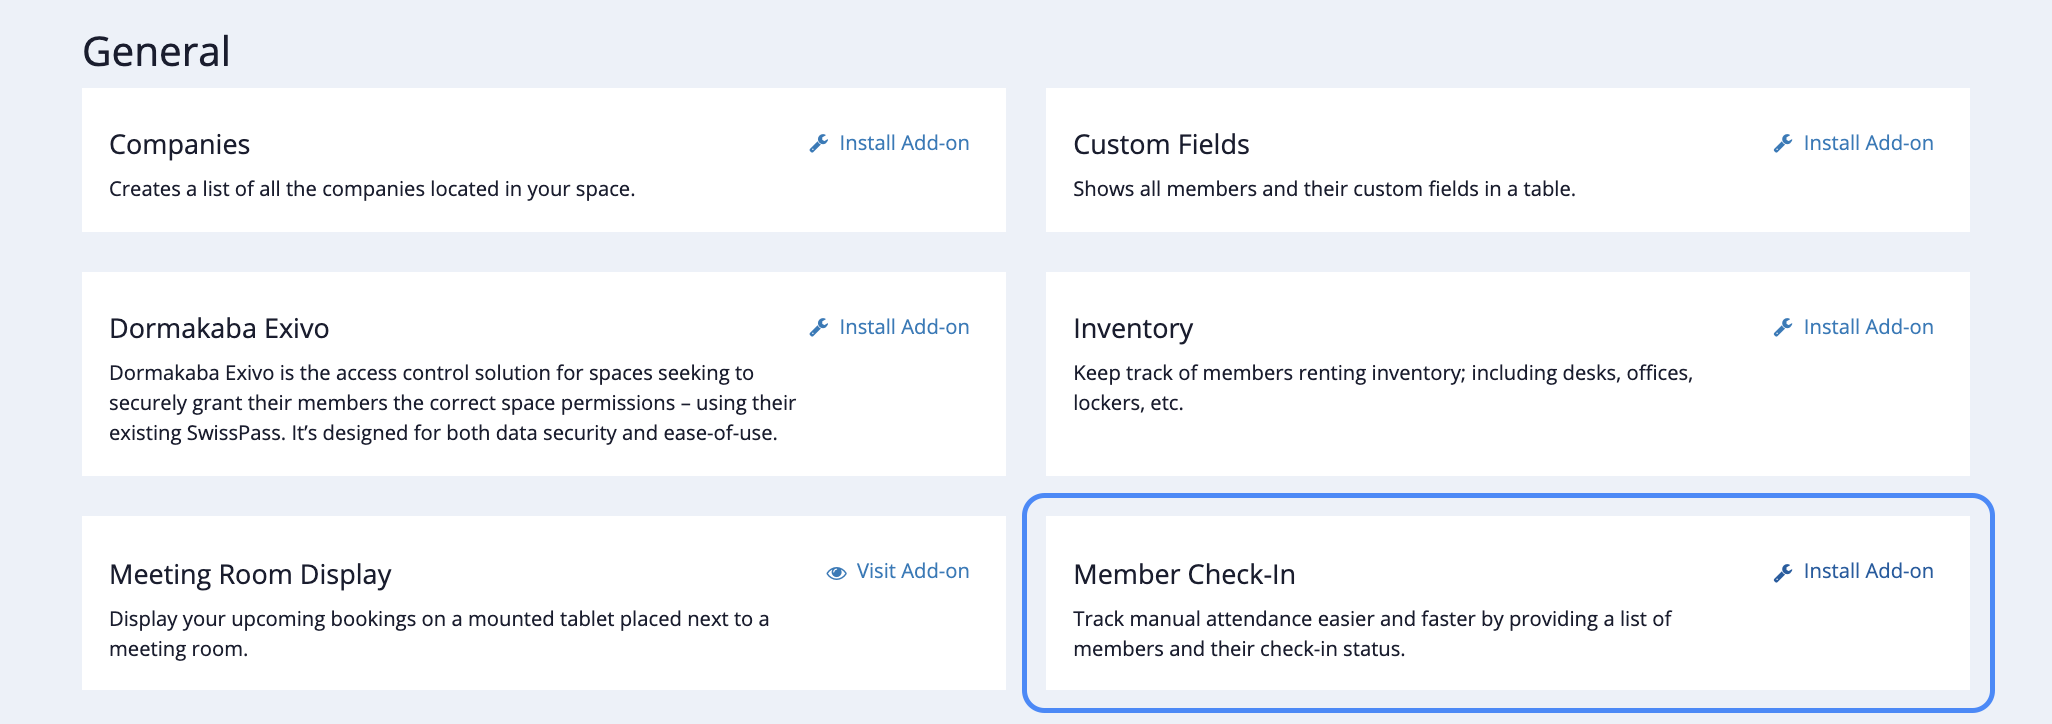2052x724 pixels.
Task: Click the wrench icon for Dormakaba Exivo
Action: [x=819, y=328]
